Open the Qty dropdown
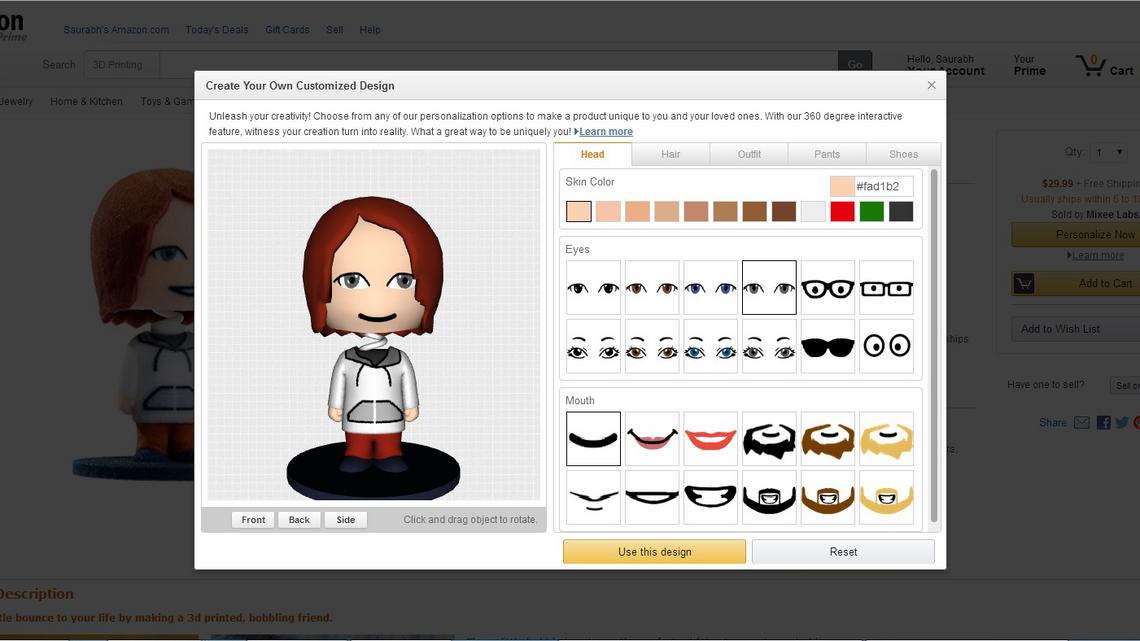Screen dimensions: 1140x641 (1110, 151)
